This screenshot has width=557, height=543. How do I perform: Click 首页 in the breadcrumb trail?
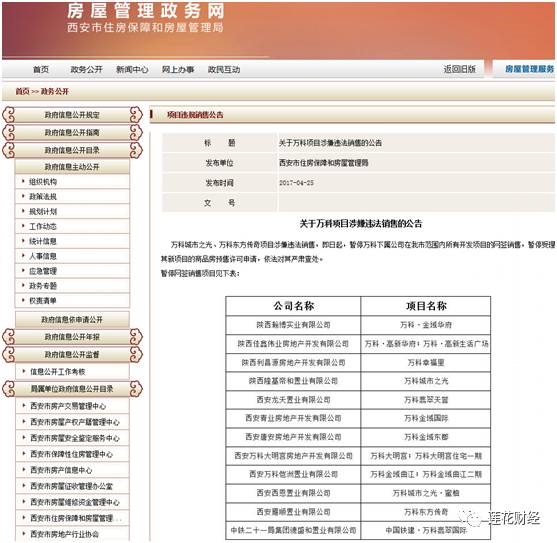pyautogui.click(x=22, y=91)
